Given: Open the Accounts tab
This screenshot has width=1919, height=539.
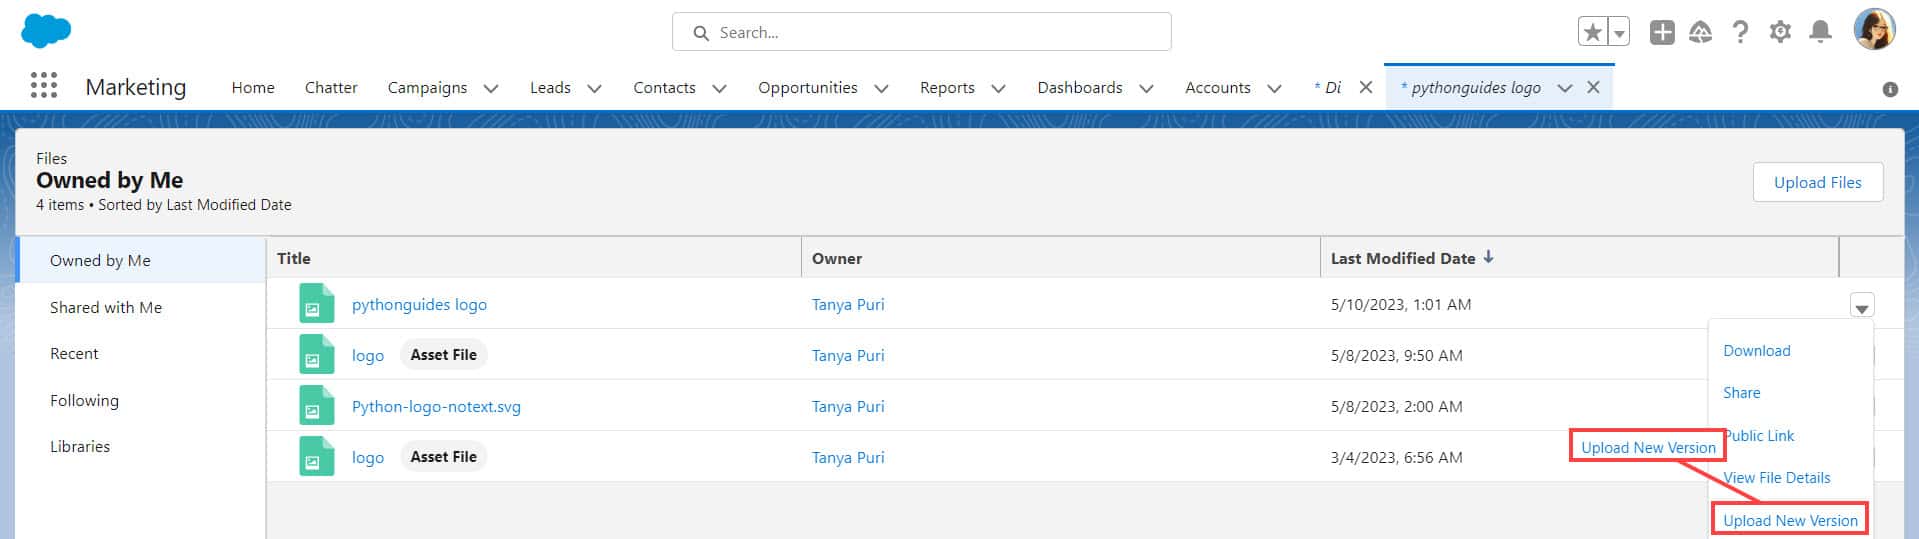Looking at the screenshot, I should click(1218, 87).
